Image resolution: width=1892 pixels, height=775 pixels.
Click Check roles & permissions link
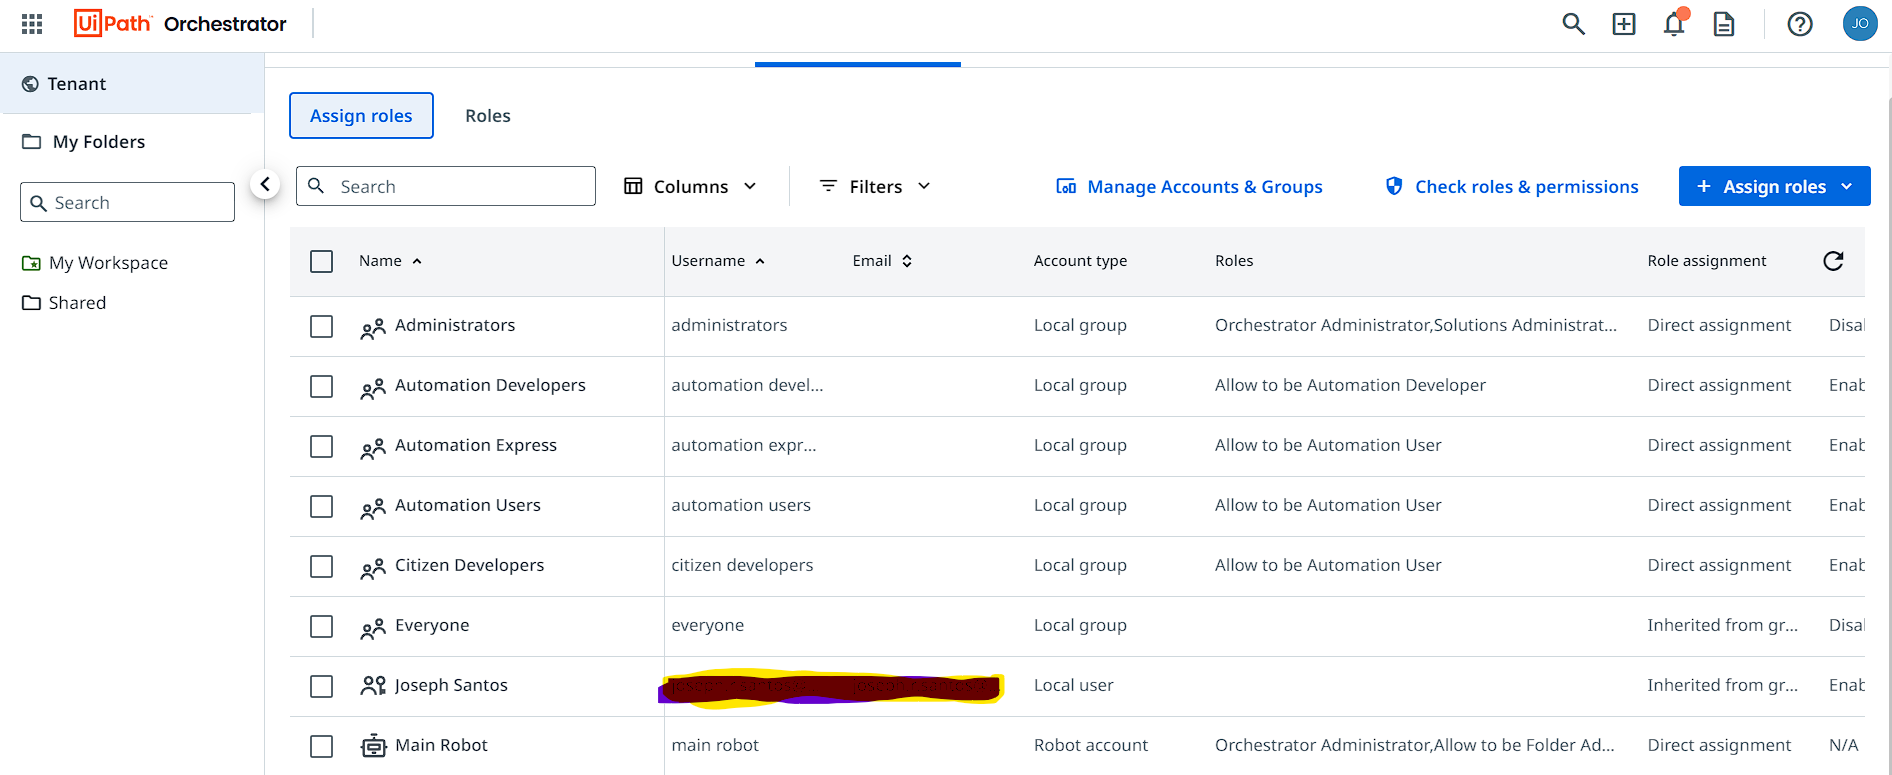(1511, 187)
